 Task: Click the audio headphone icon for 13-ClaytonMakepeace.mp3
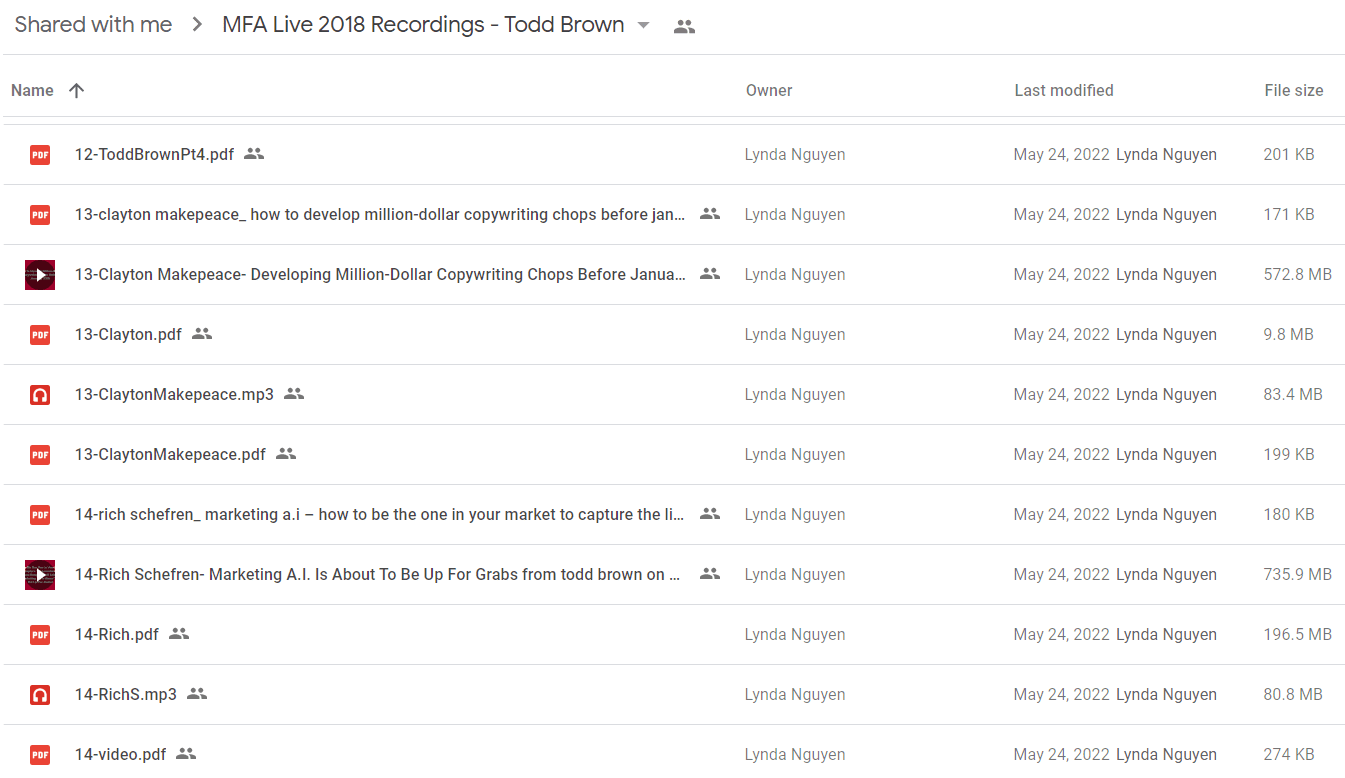point(40,395)
